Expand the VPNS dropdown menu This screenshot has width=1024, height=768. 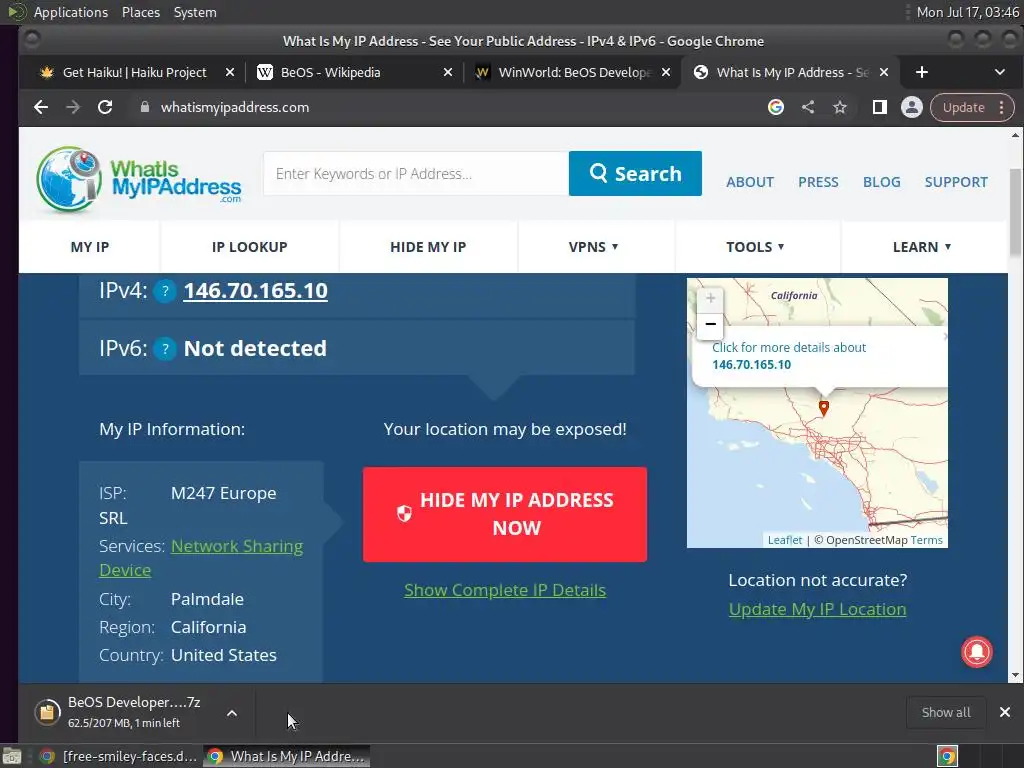tap(593, 247)
